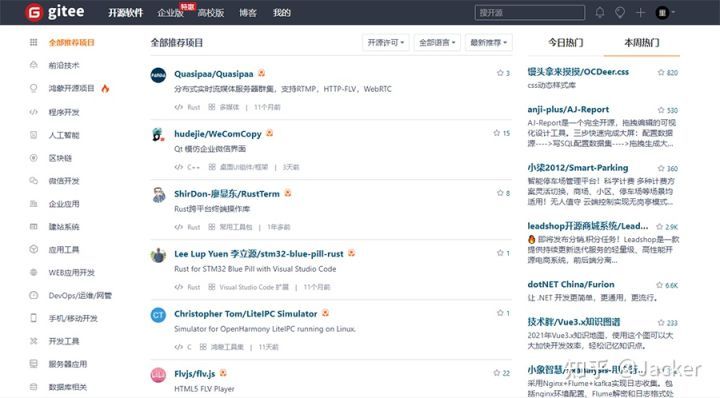
Task: Click the 人工智能 sidebar icon
Action: pyautogui.click(x=34, y=135)
